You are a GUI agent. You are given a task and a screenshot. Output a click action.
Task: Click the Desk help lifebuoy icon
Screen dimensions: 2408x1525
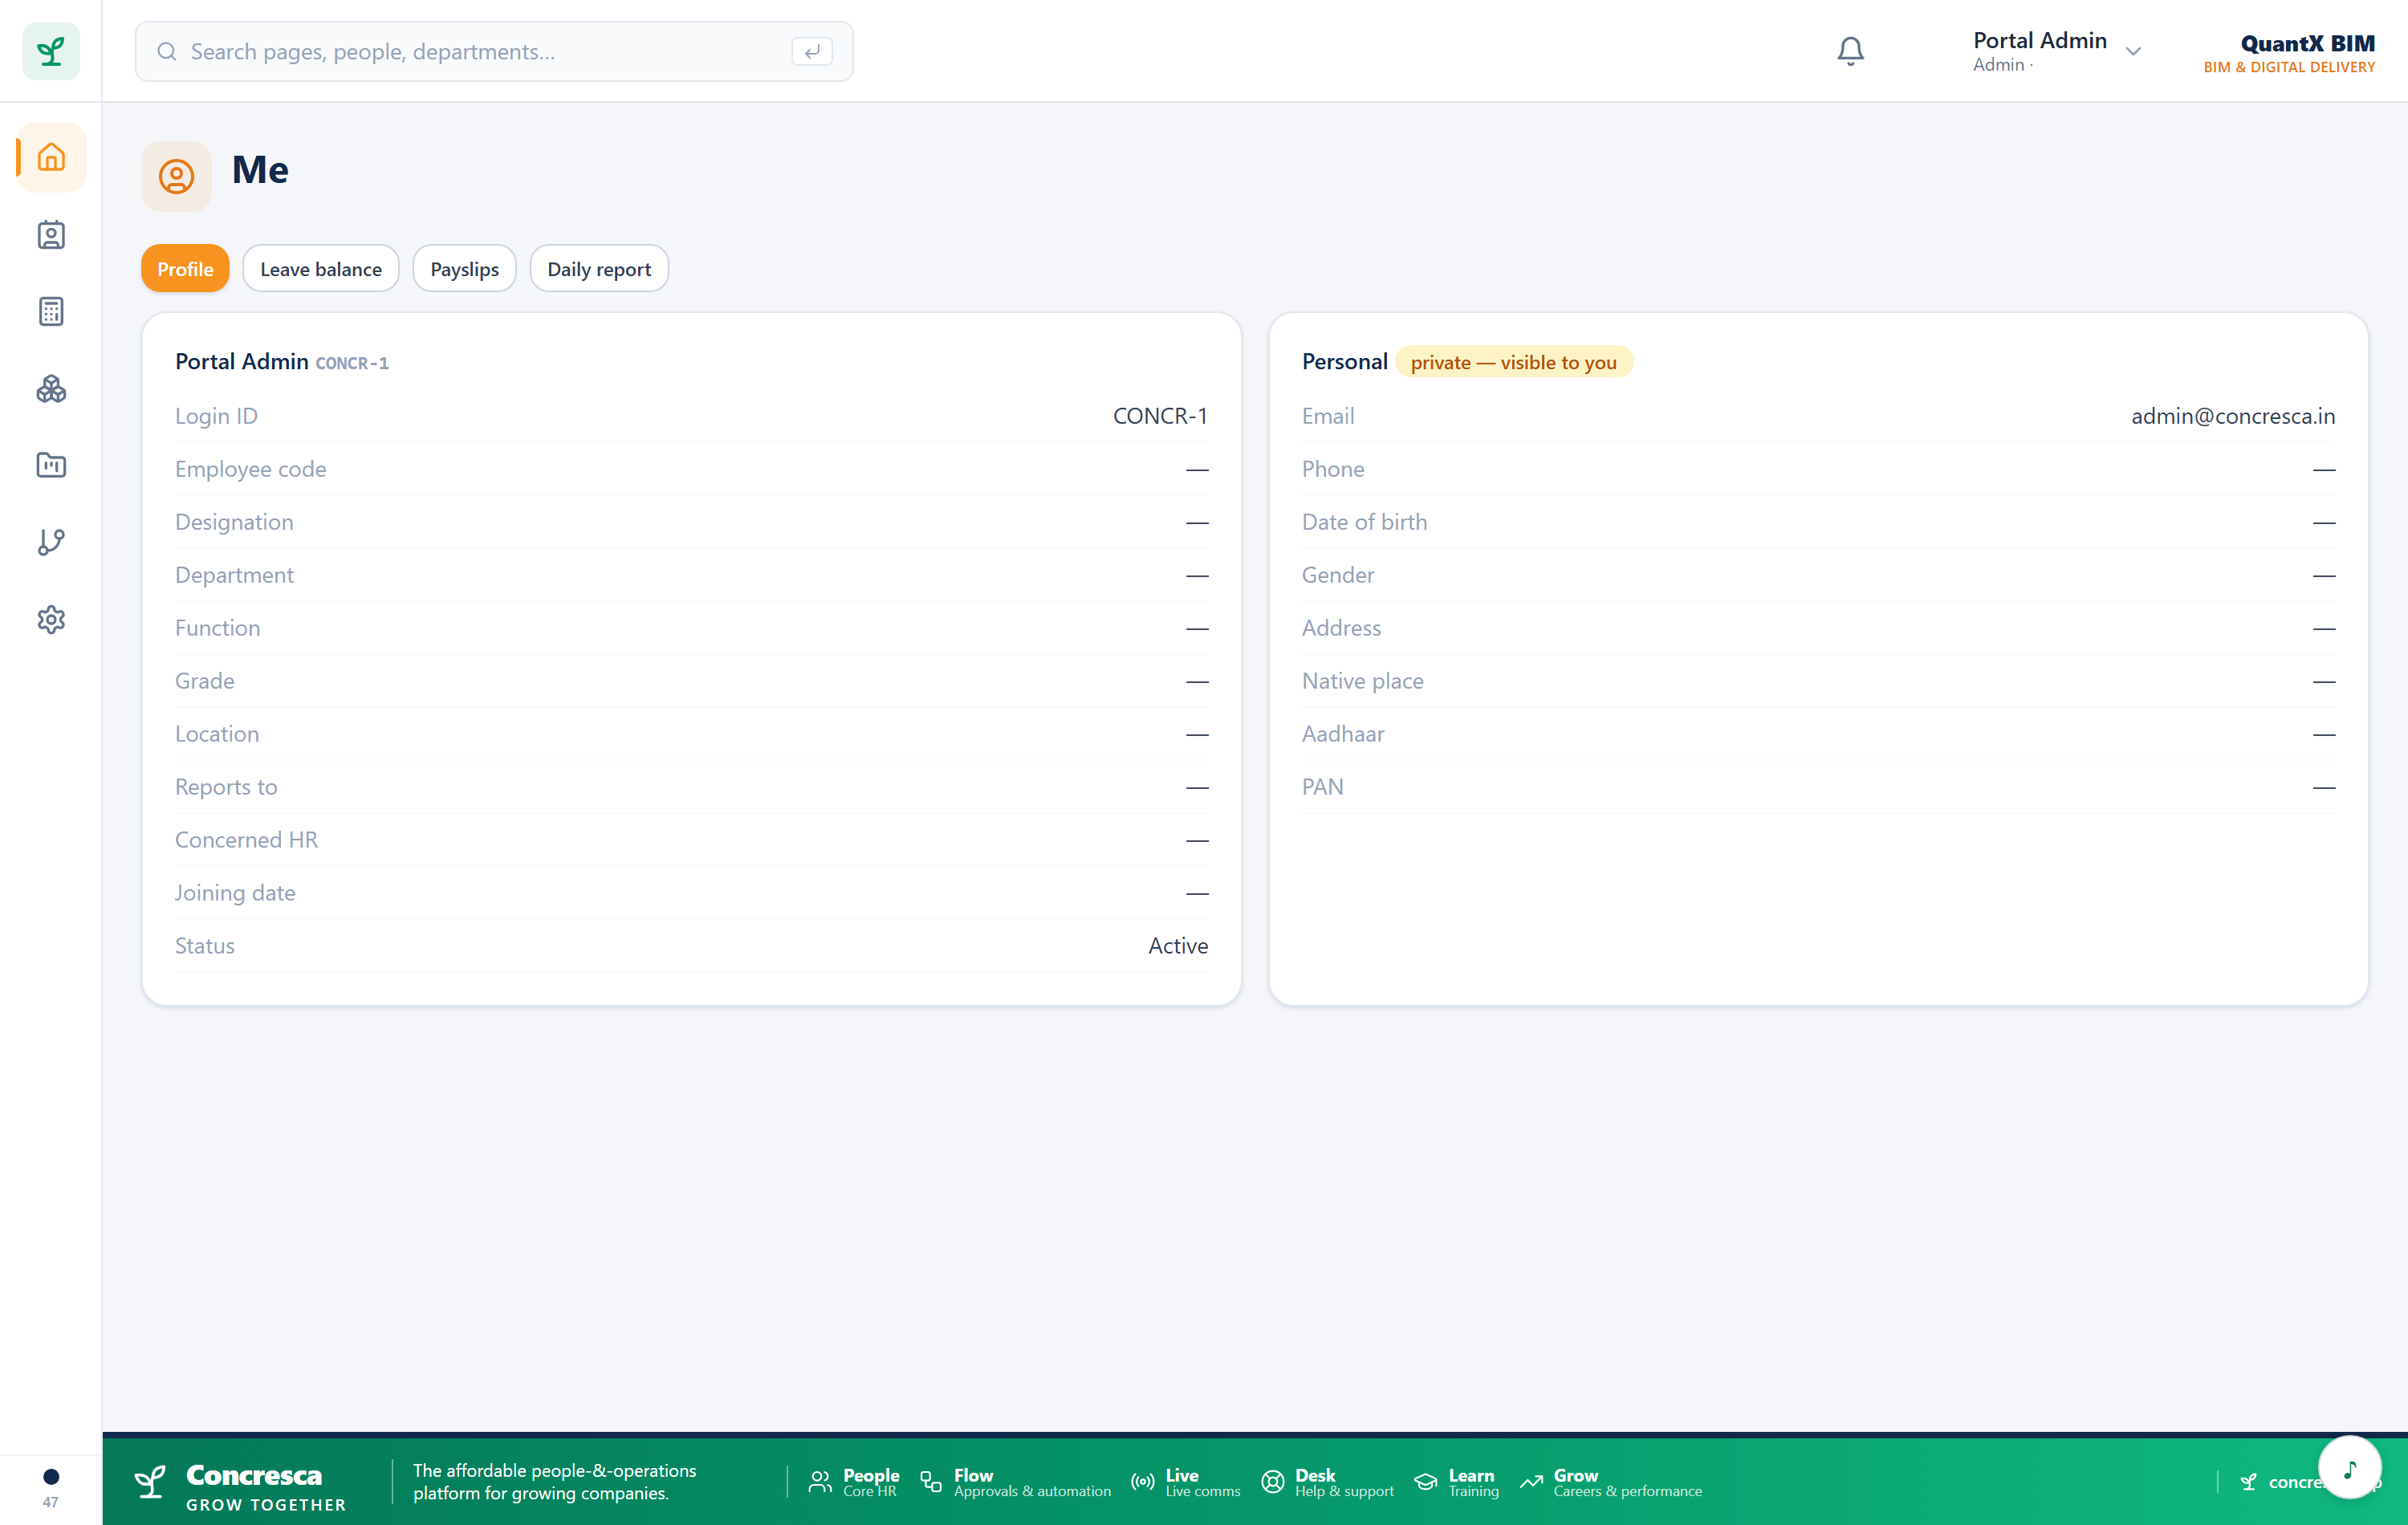point(1272,1482)
